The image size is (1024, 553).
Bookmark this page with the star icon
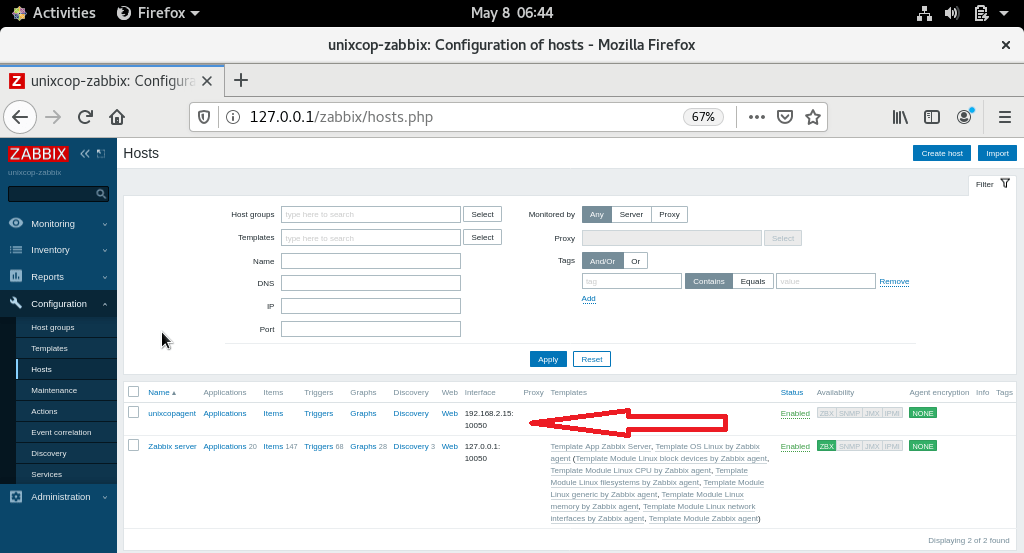812,117
